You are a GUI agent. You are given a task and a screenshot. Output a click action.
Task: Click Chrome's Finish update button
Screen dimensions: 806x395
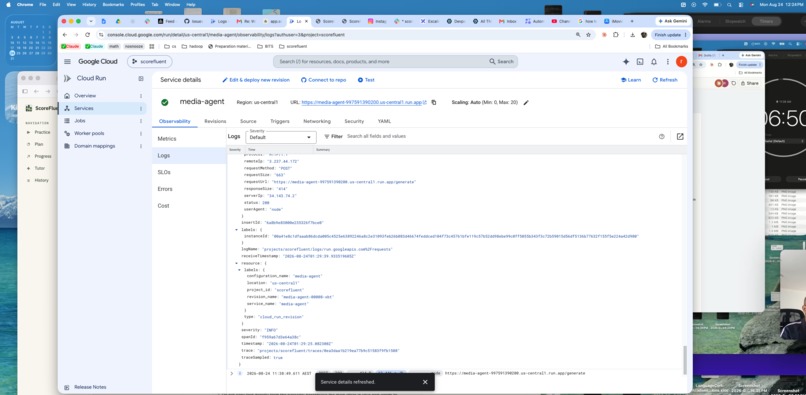pos(670,34)
